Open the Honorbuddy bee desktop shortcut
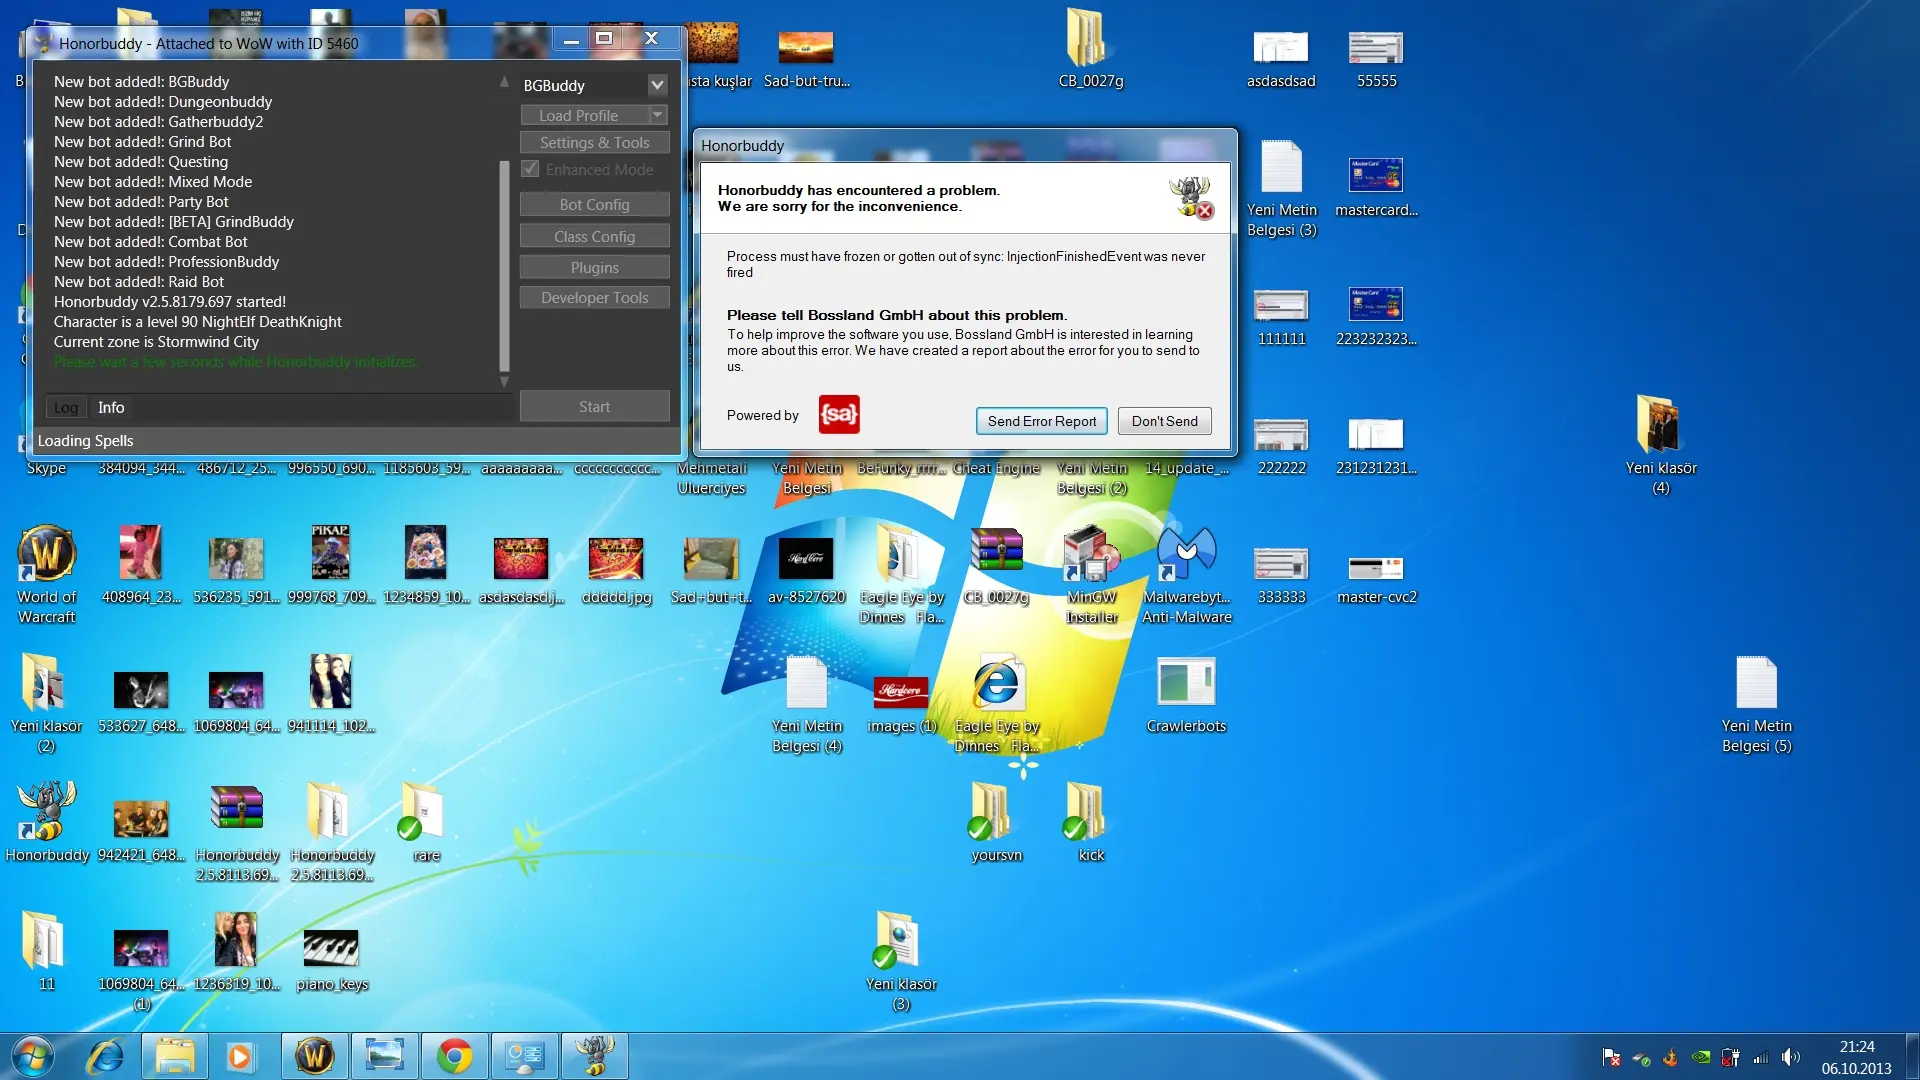Screen dimensions: 1920x1080 pos(46,822)
